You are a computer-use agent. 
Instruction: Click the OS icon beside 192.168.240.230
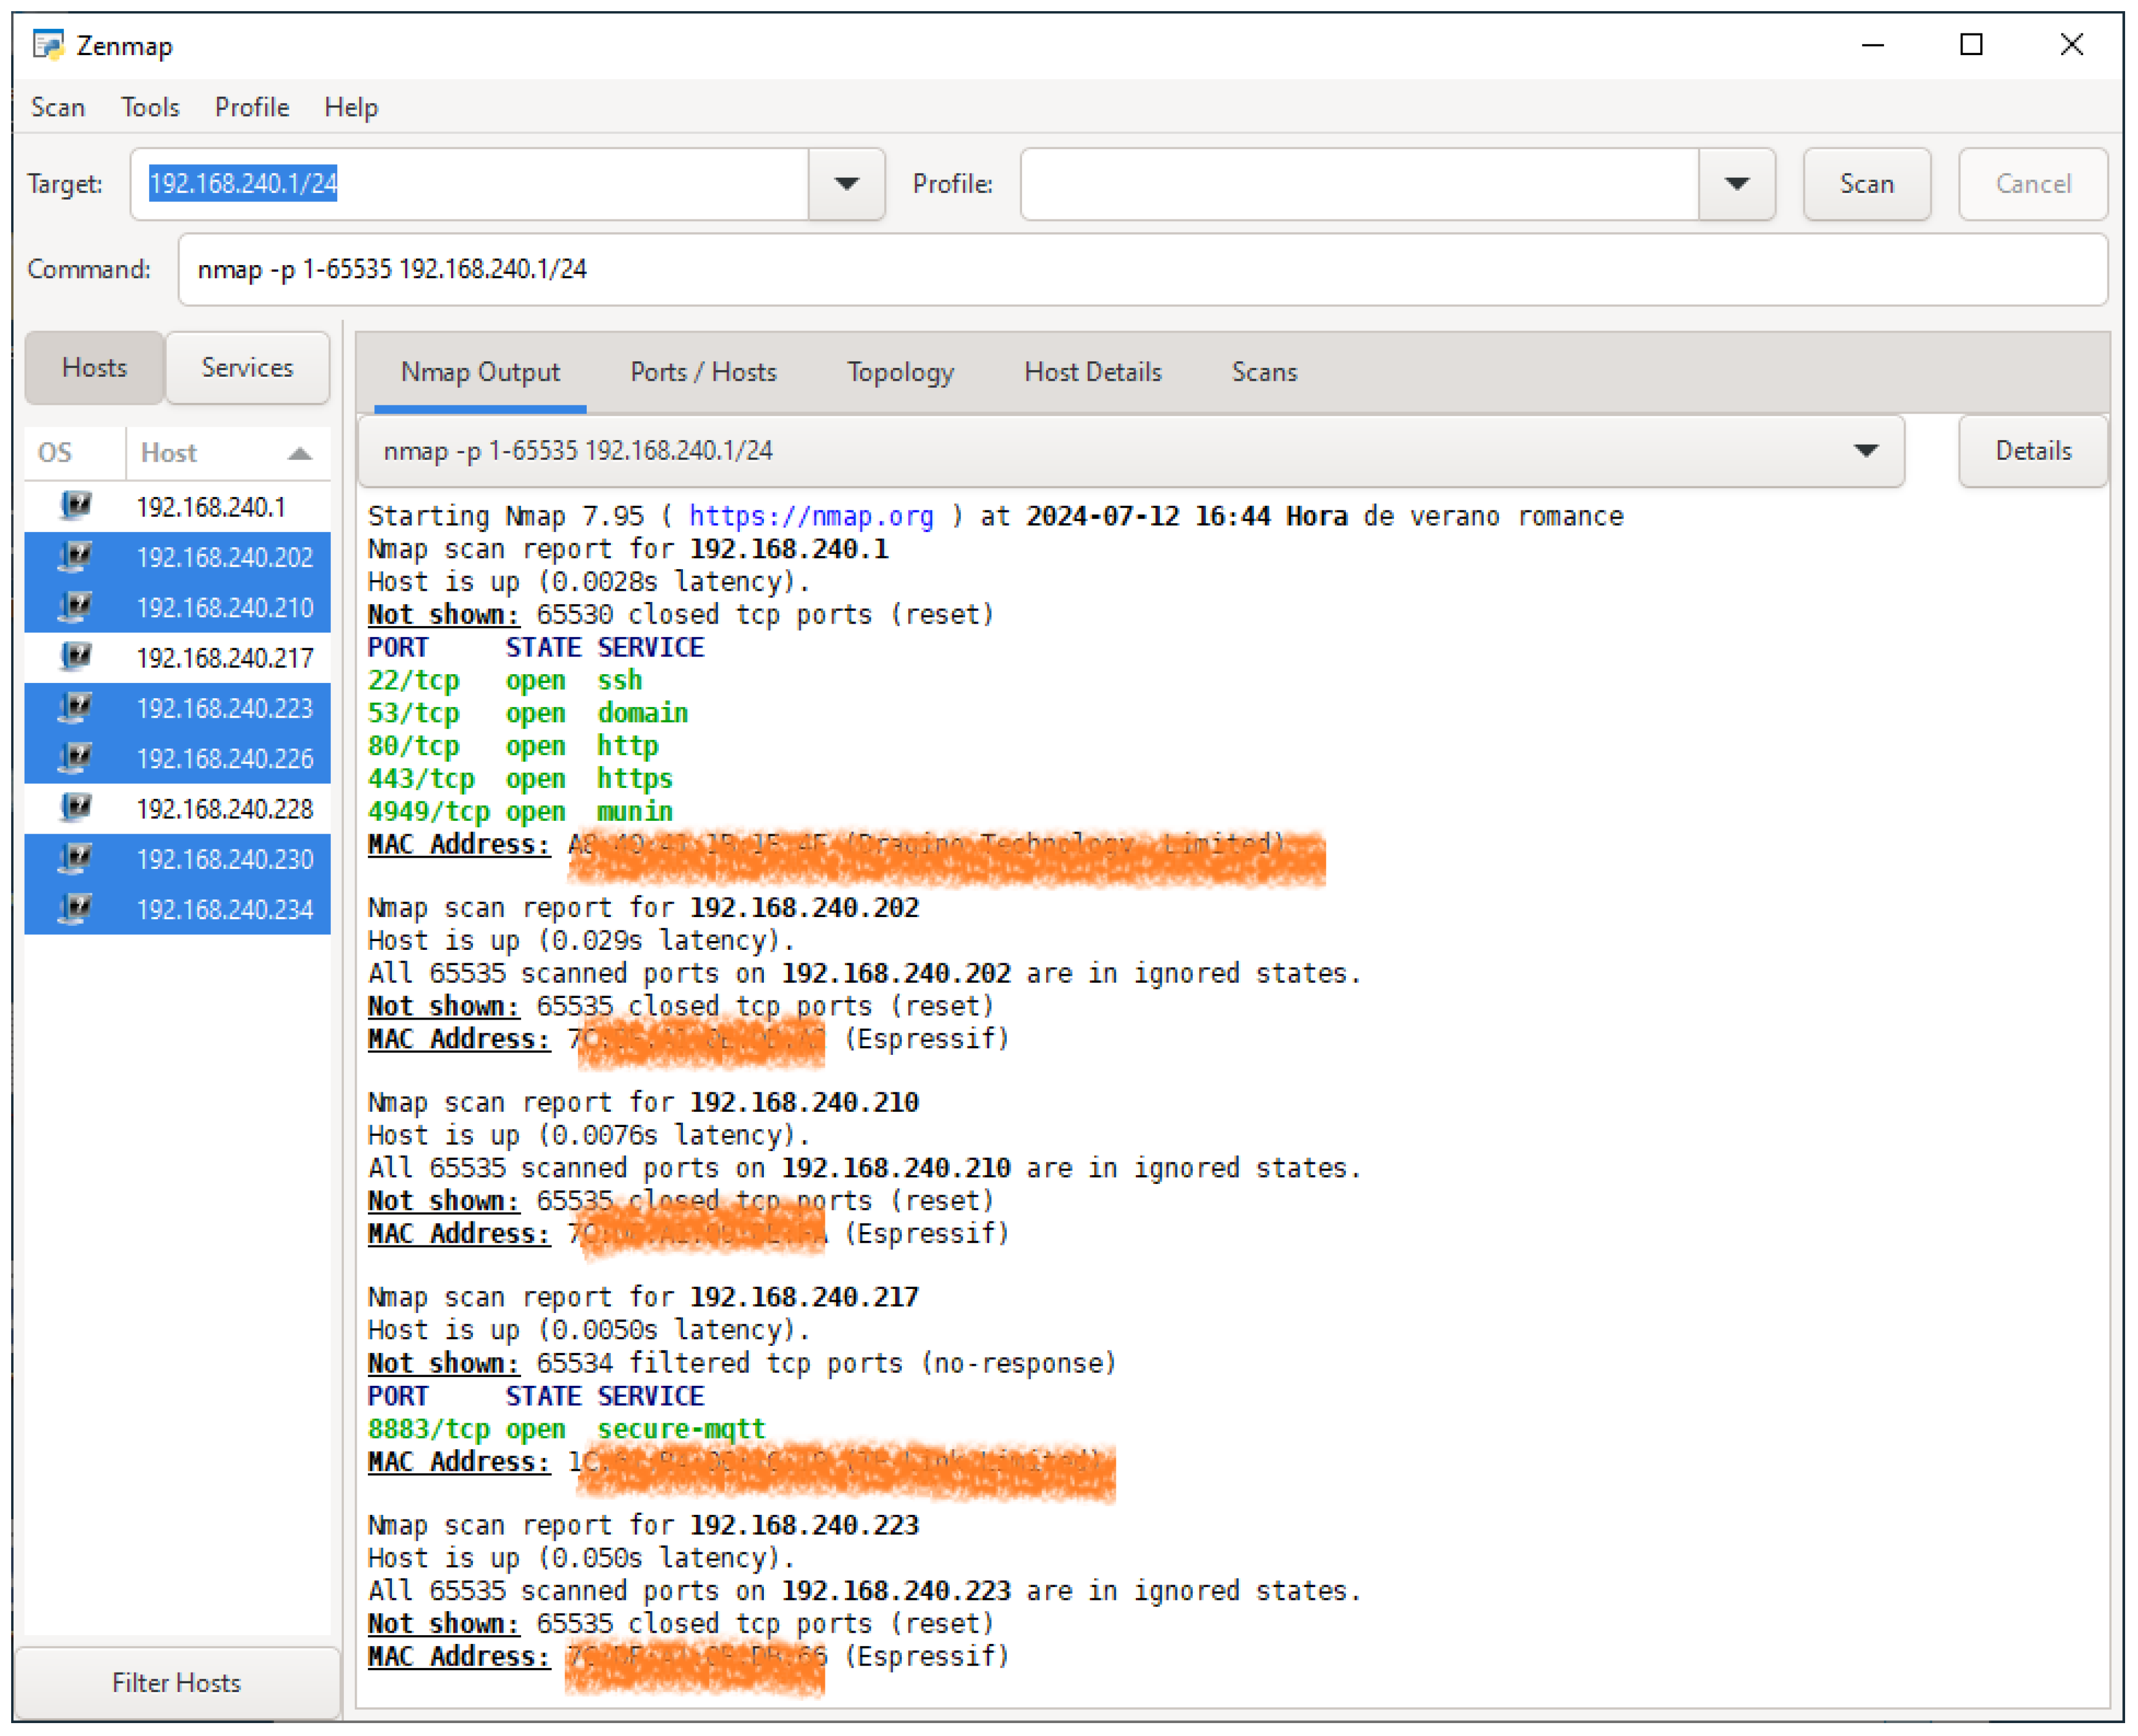75,858
